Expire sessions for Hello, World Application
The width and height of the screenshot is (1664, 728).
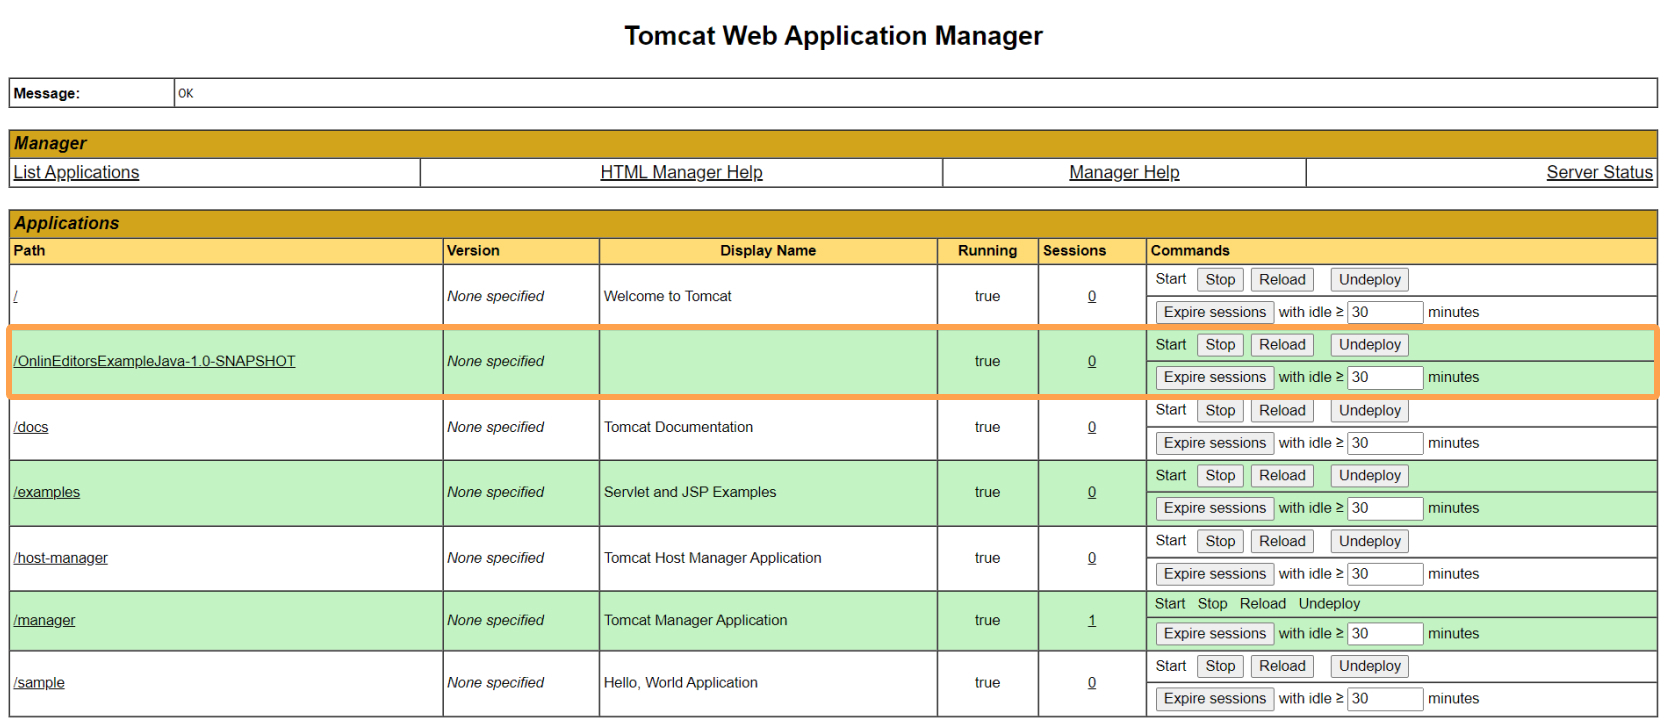pos(1215,699)
